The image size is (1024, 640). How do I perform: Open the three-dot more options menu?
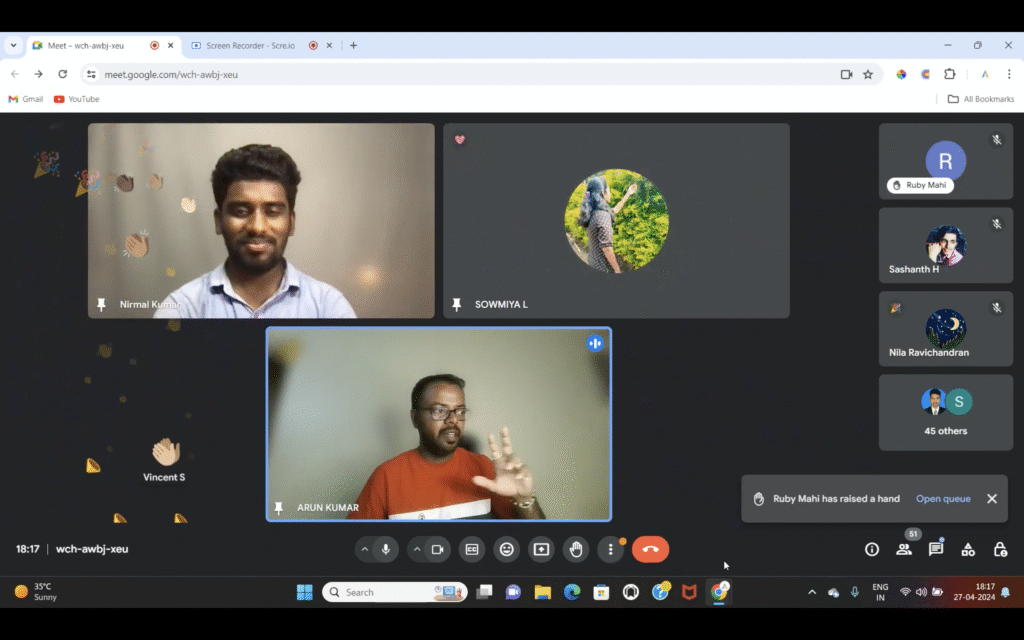point(610,549)
